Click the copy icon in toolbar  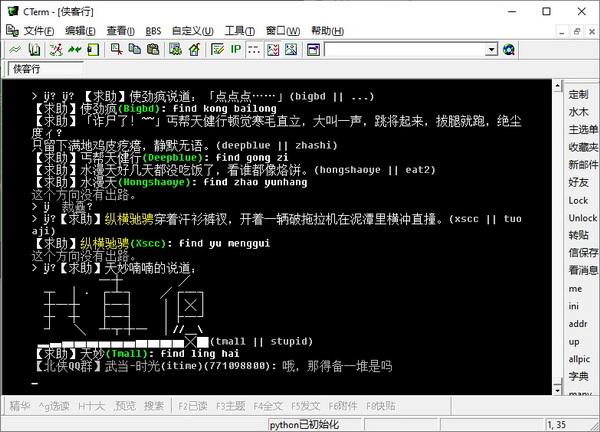click(135, 49)
